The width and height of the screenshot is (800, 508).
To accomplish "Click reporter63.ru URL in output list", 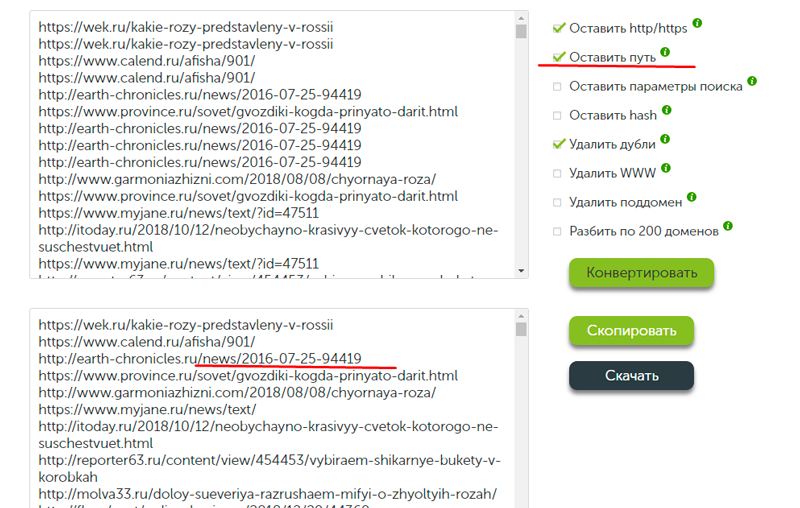I will tap(269, 468).
